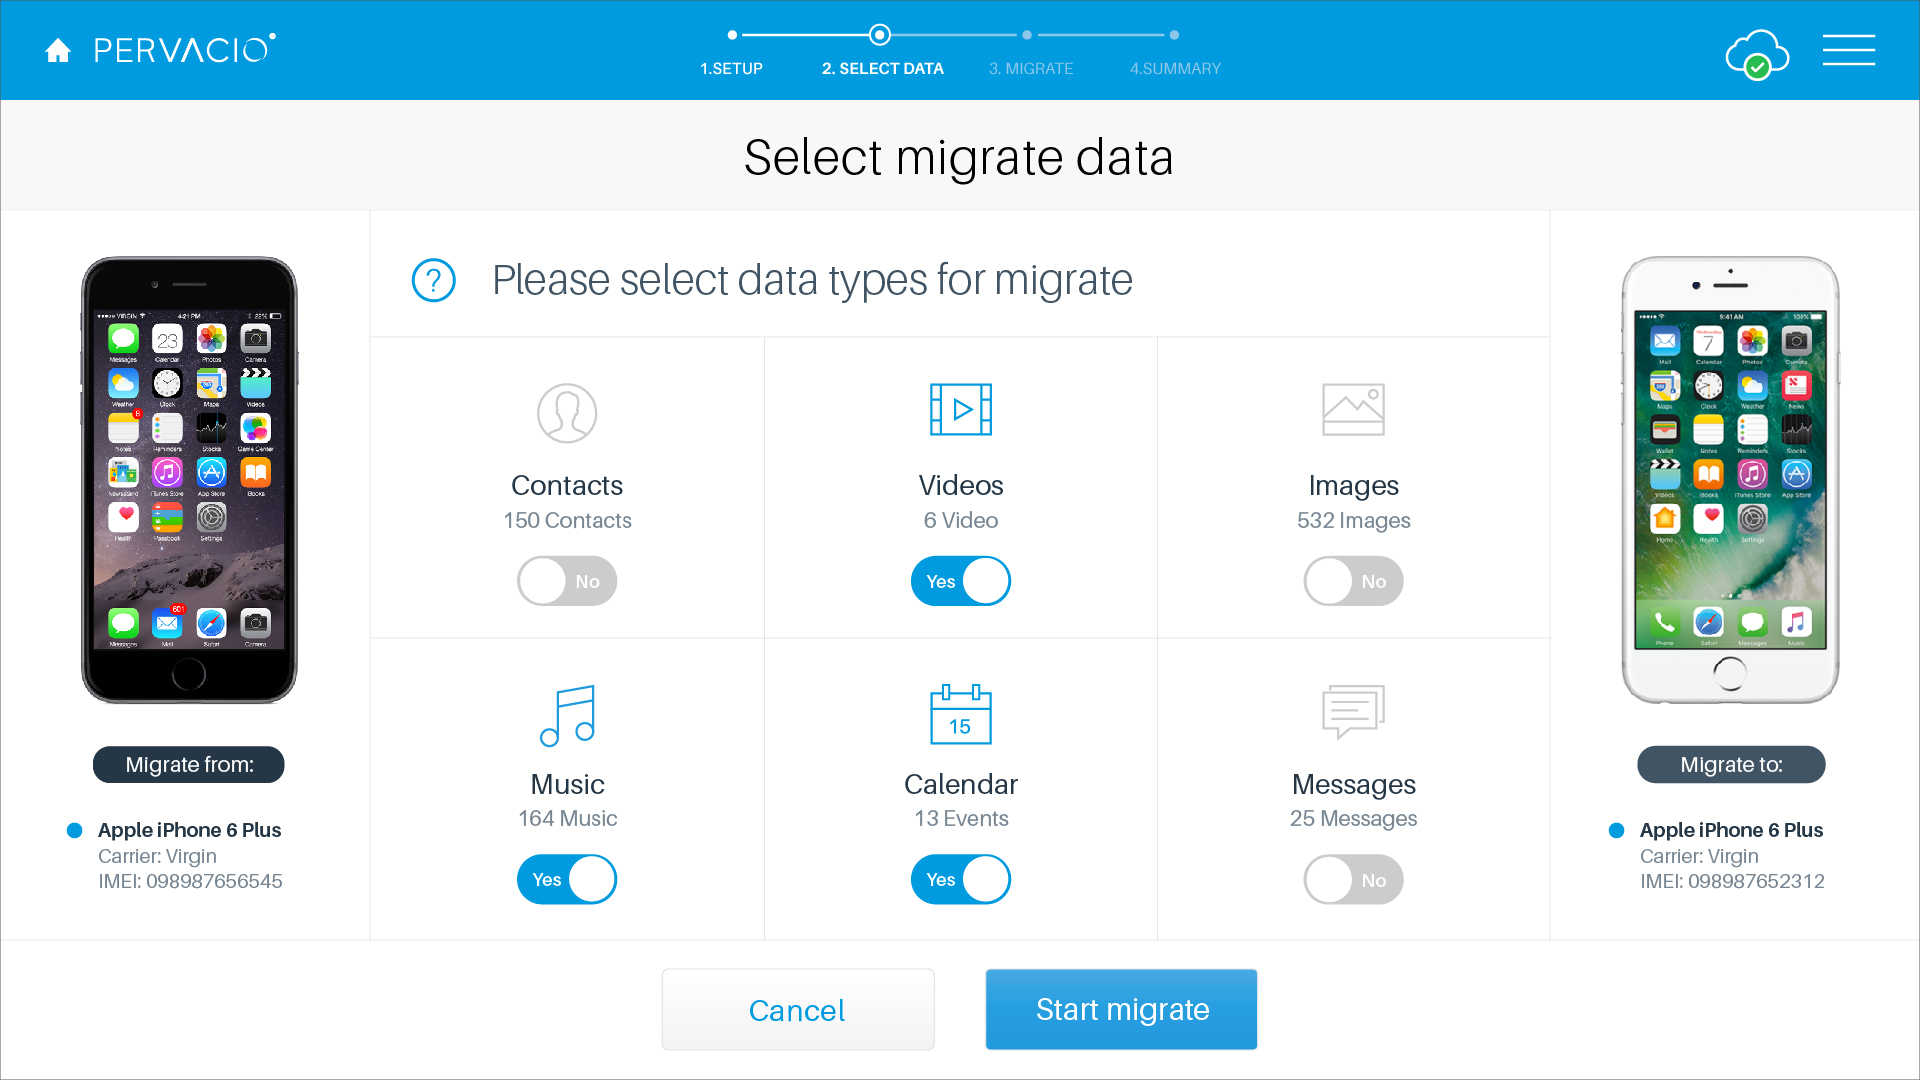Click '25 Messages' count text
The width and height of the screenshot is (1920, 1080).
pos(1353,819)
